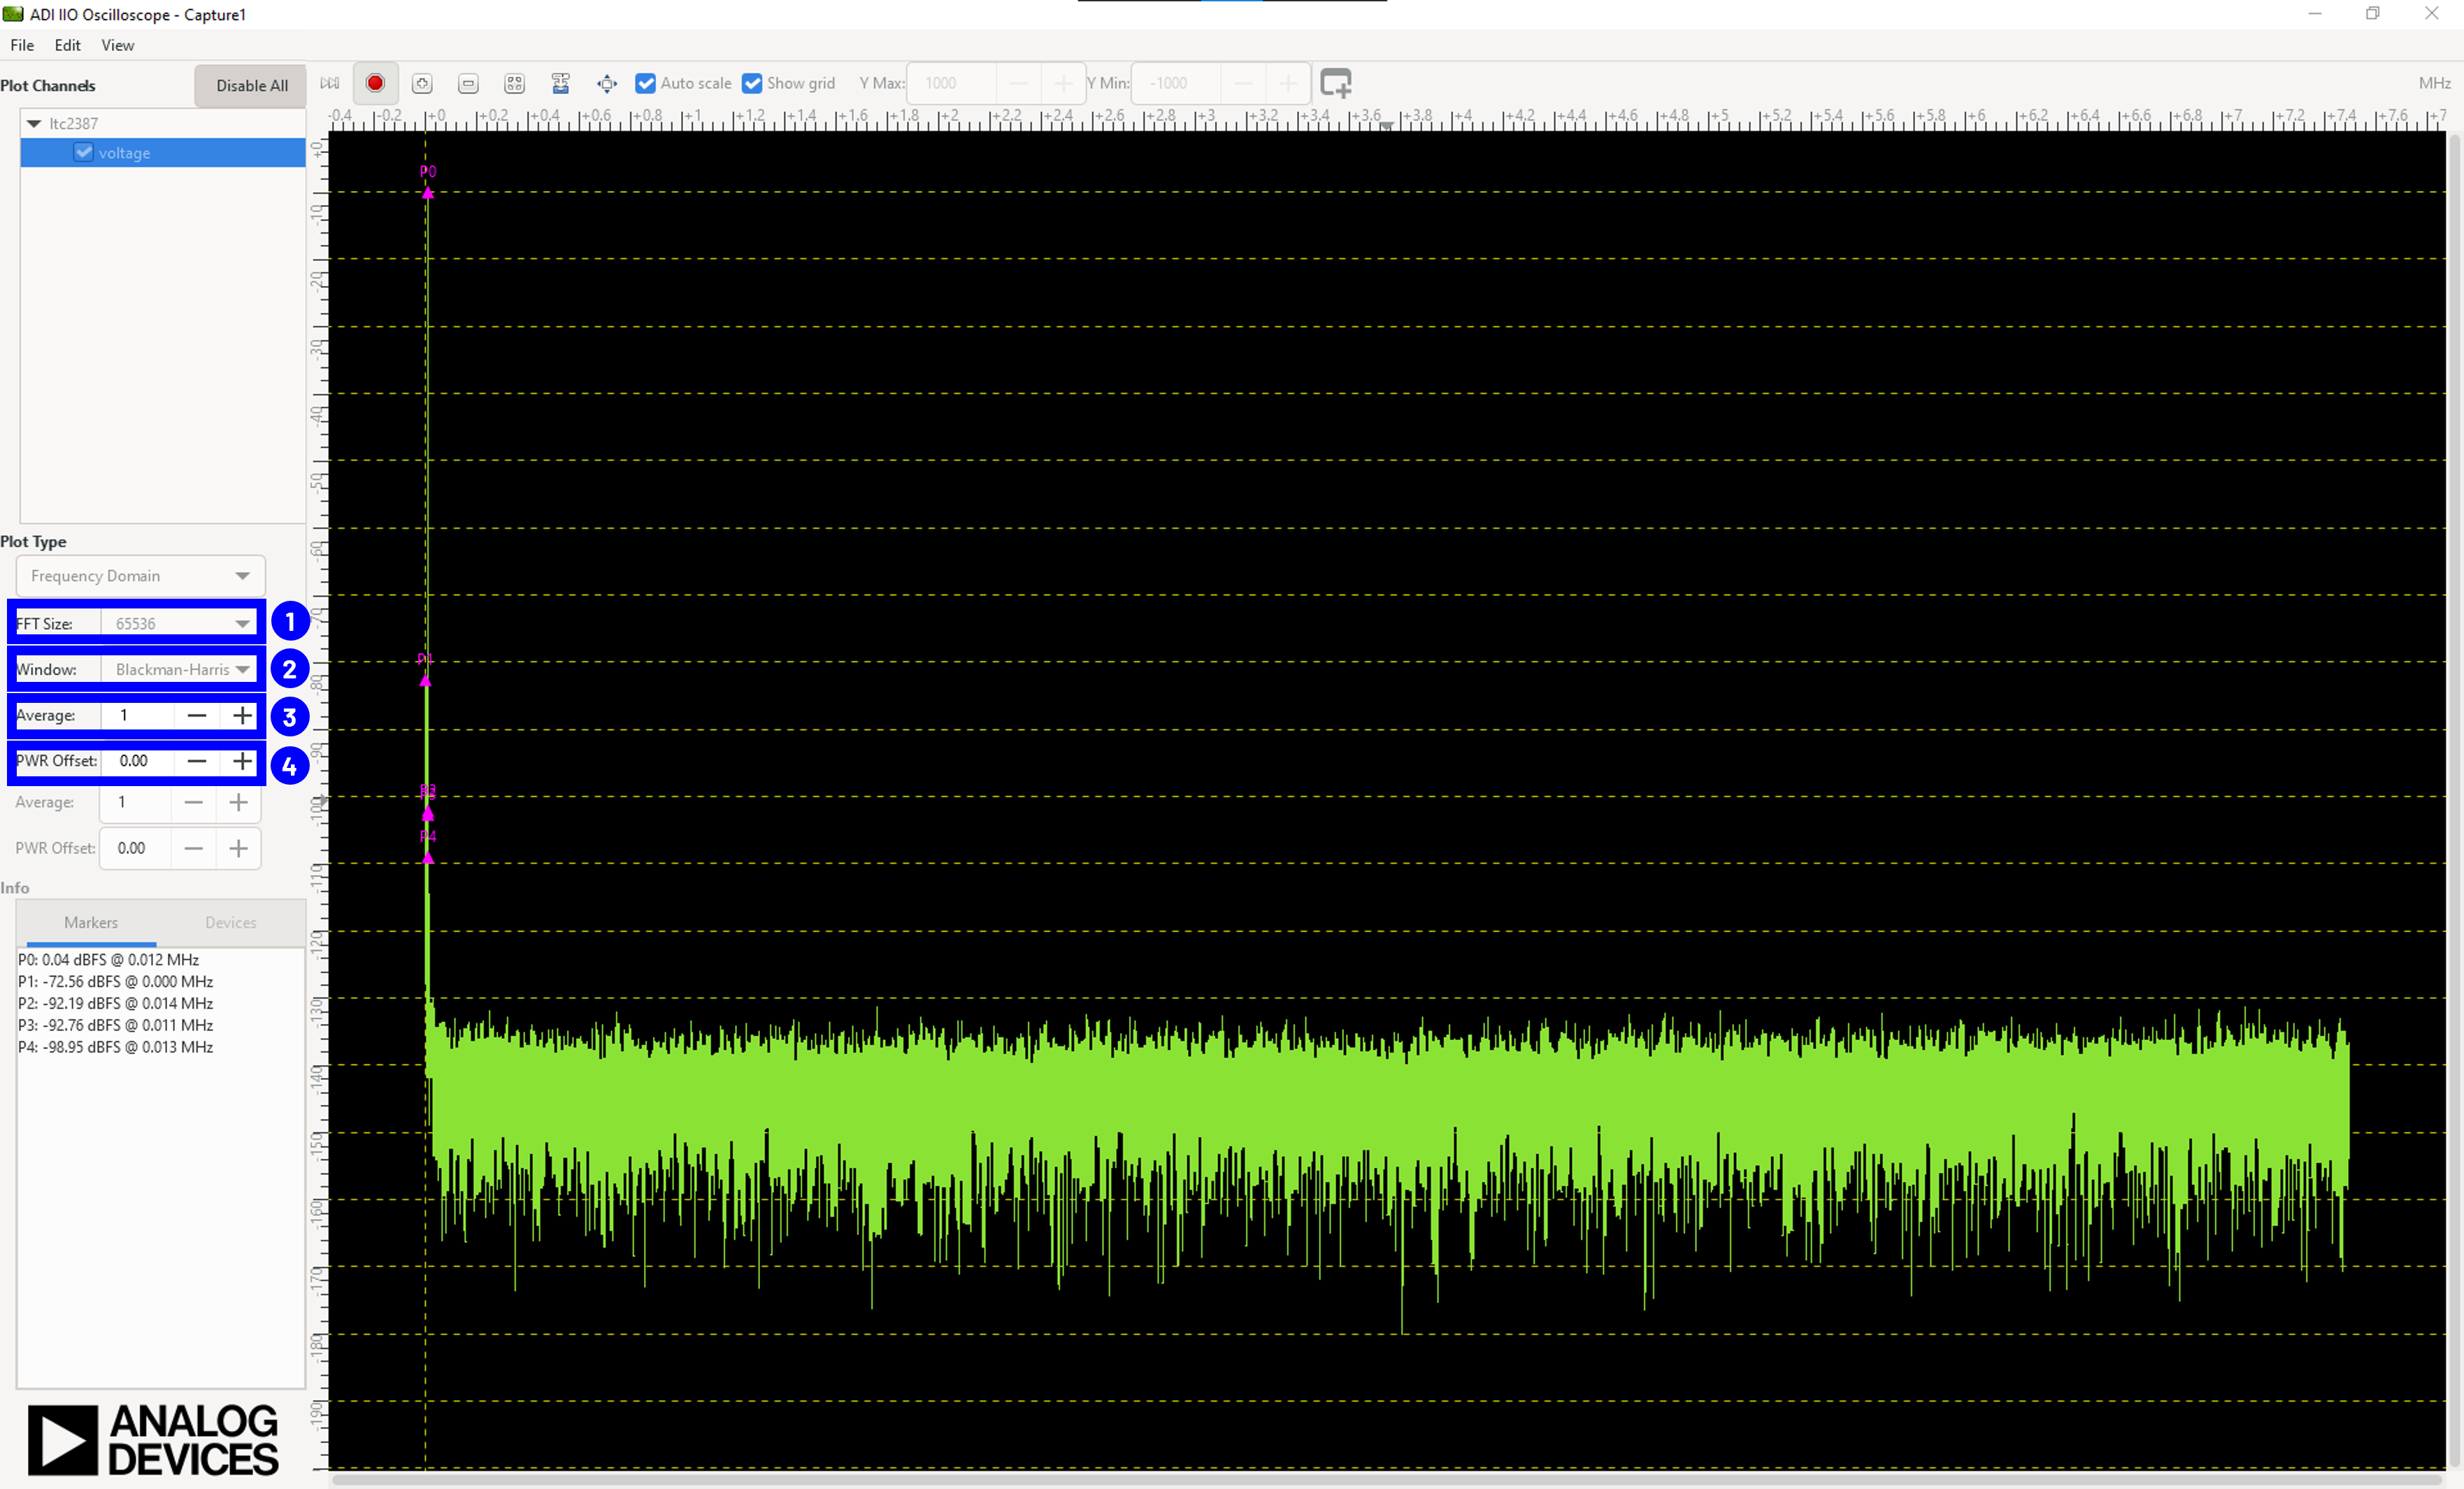Zoom out of the plot
This screenshot has width=2464, height=1489.
(468, 83)
